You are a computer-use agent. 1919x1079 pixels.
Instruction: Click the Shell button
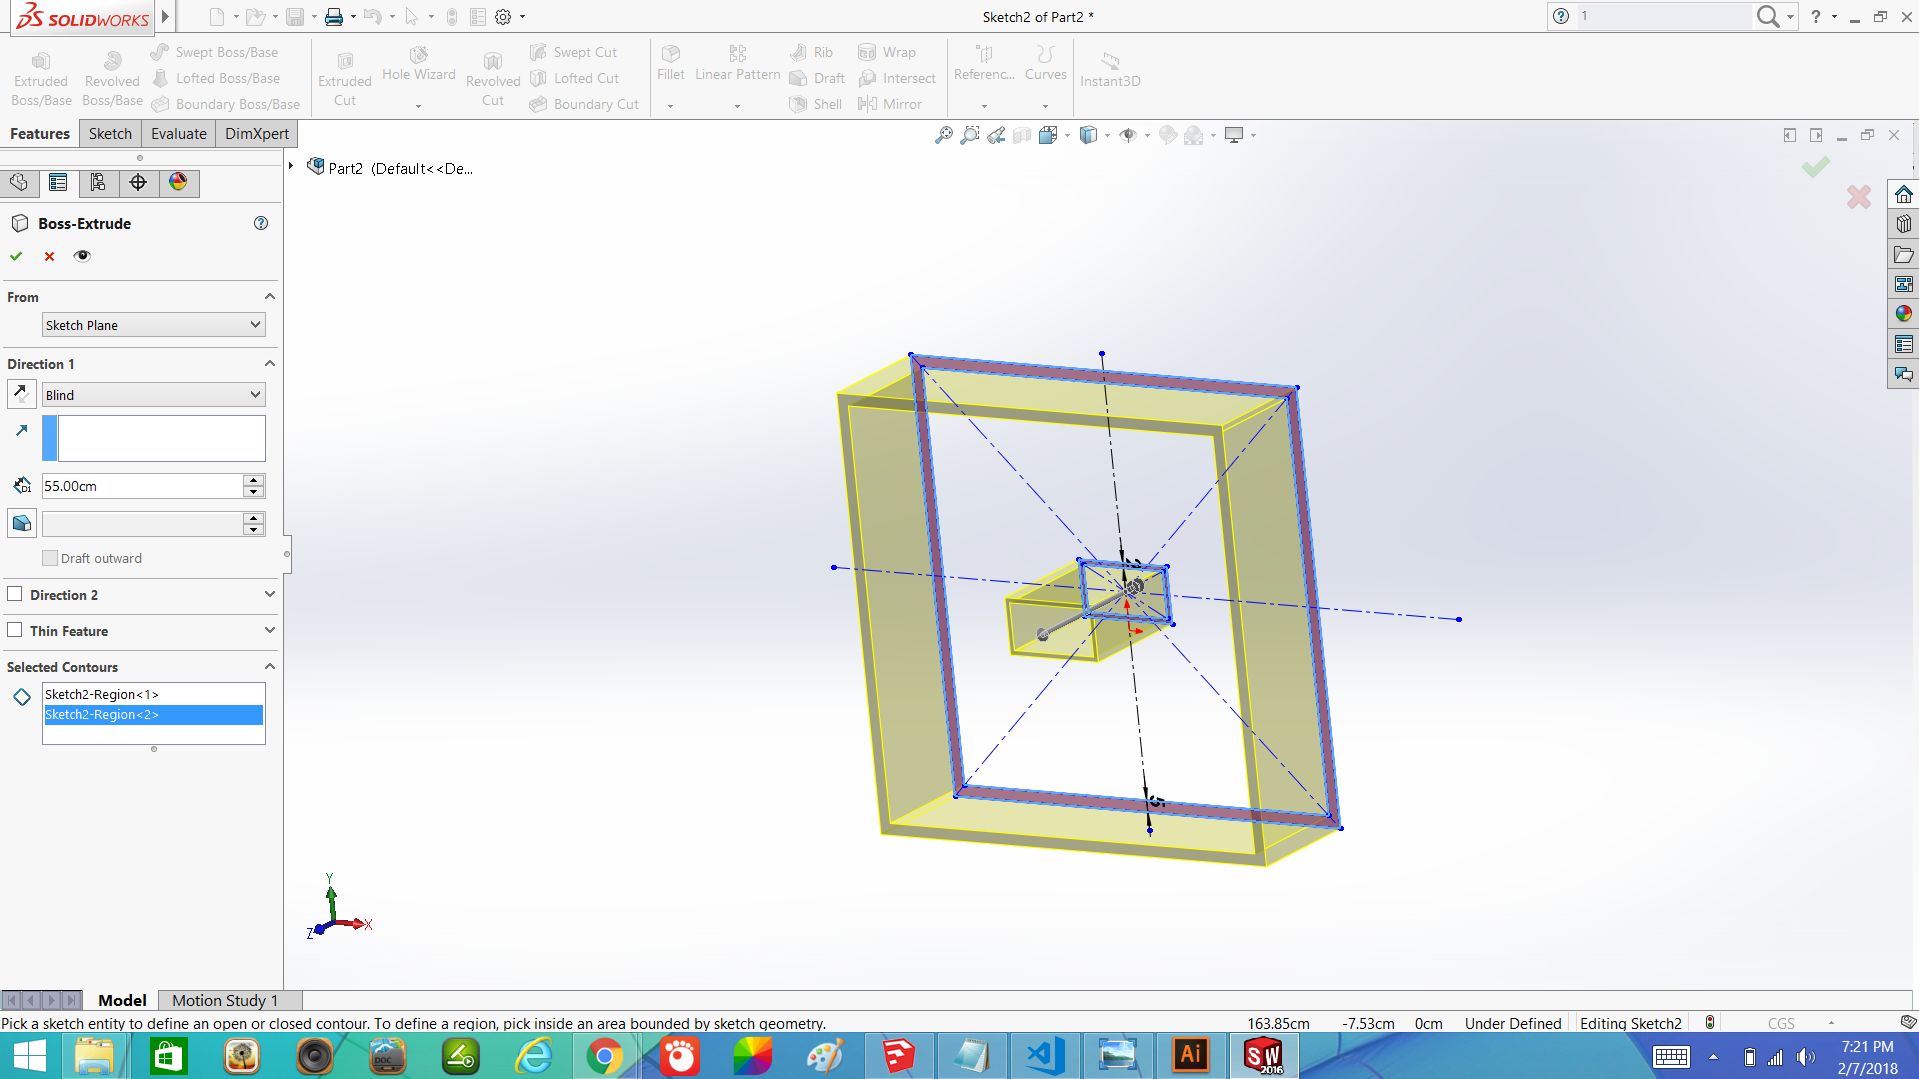(x=816, y=104)
